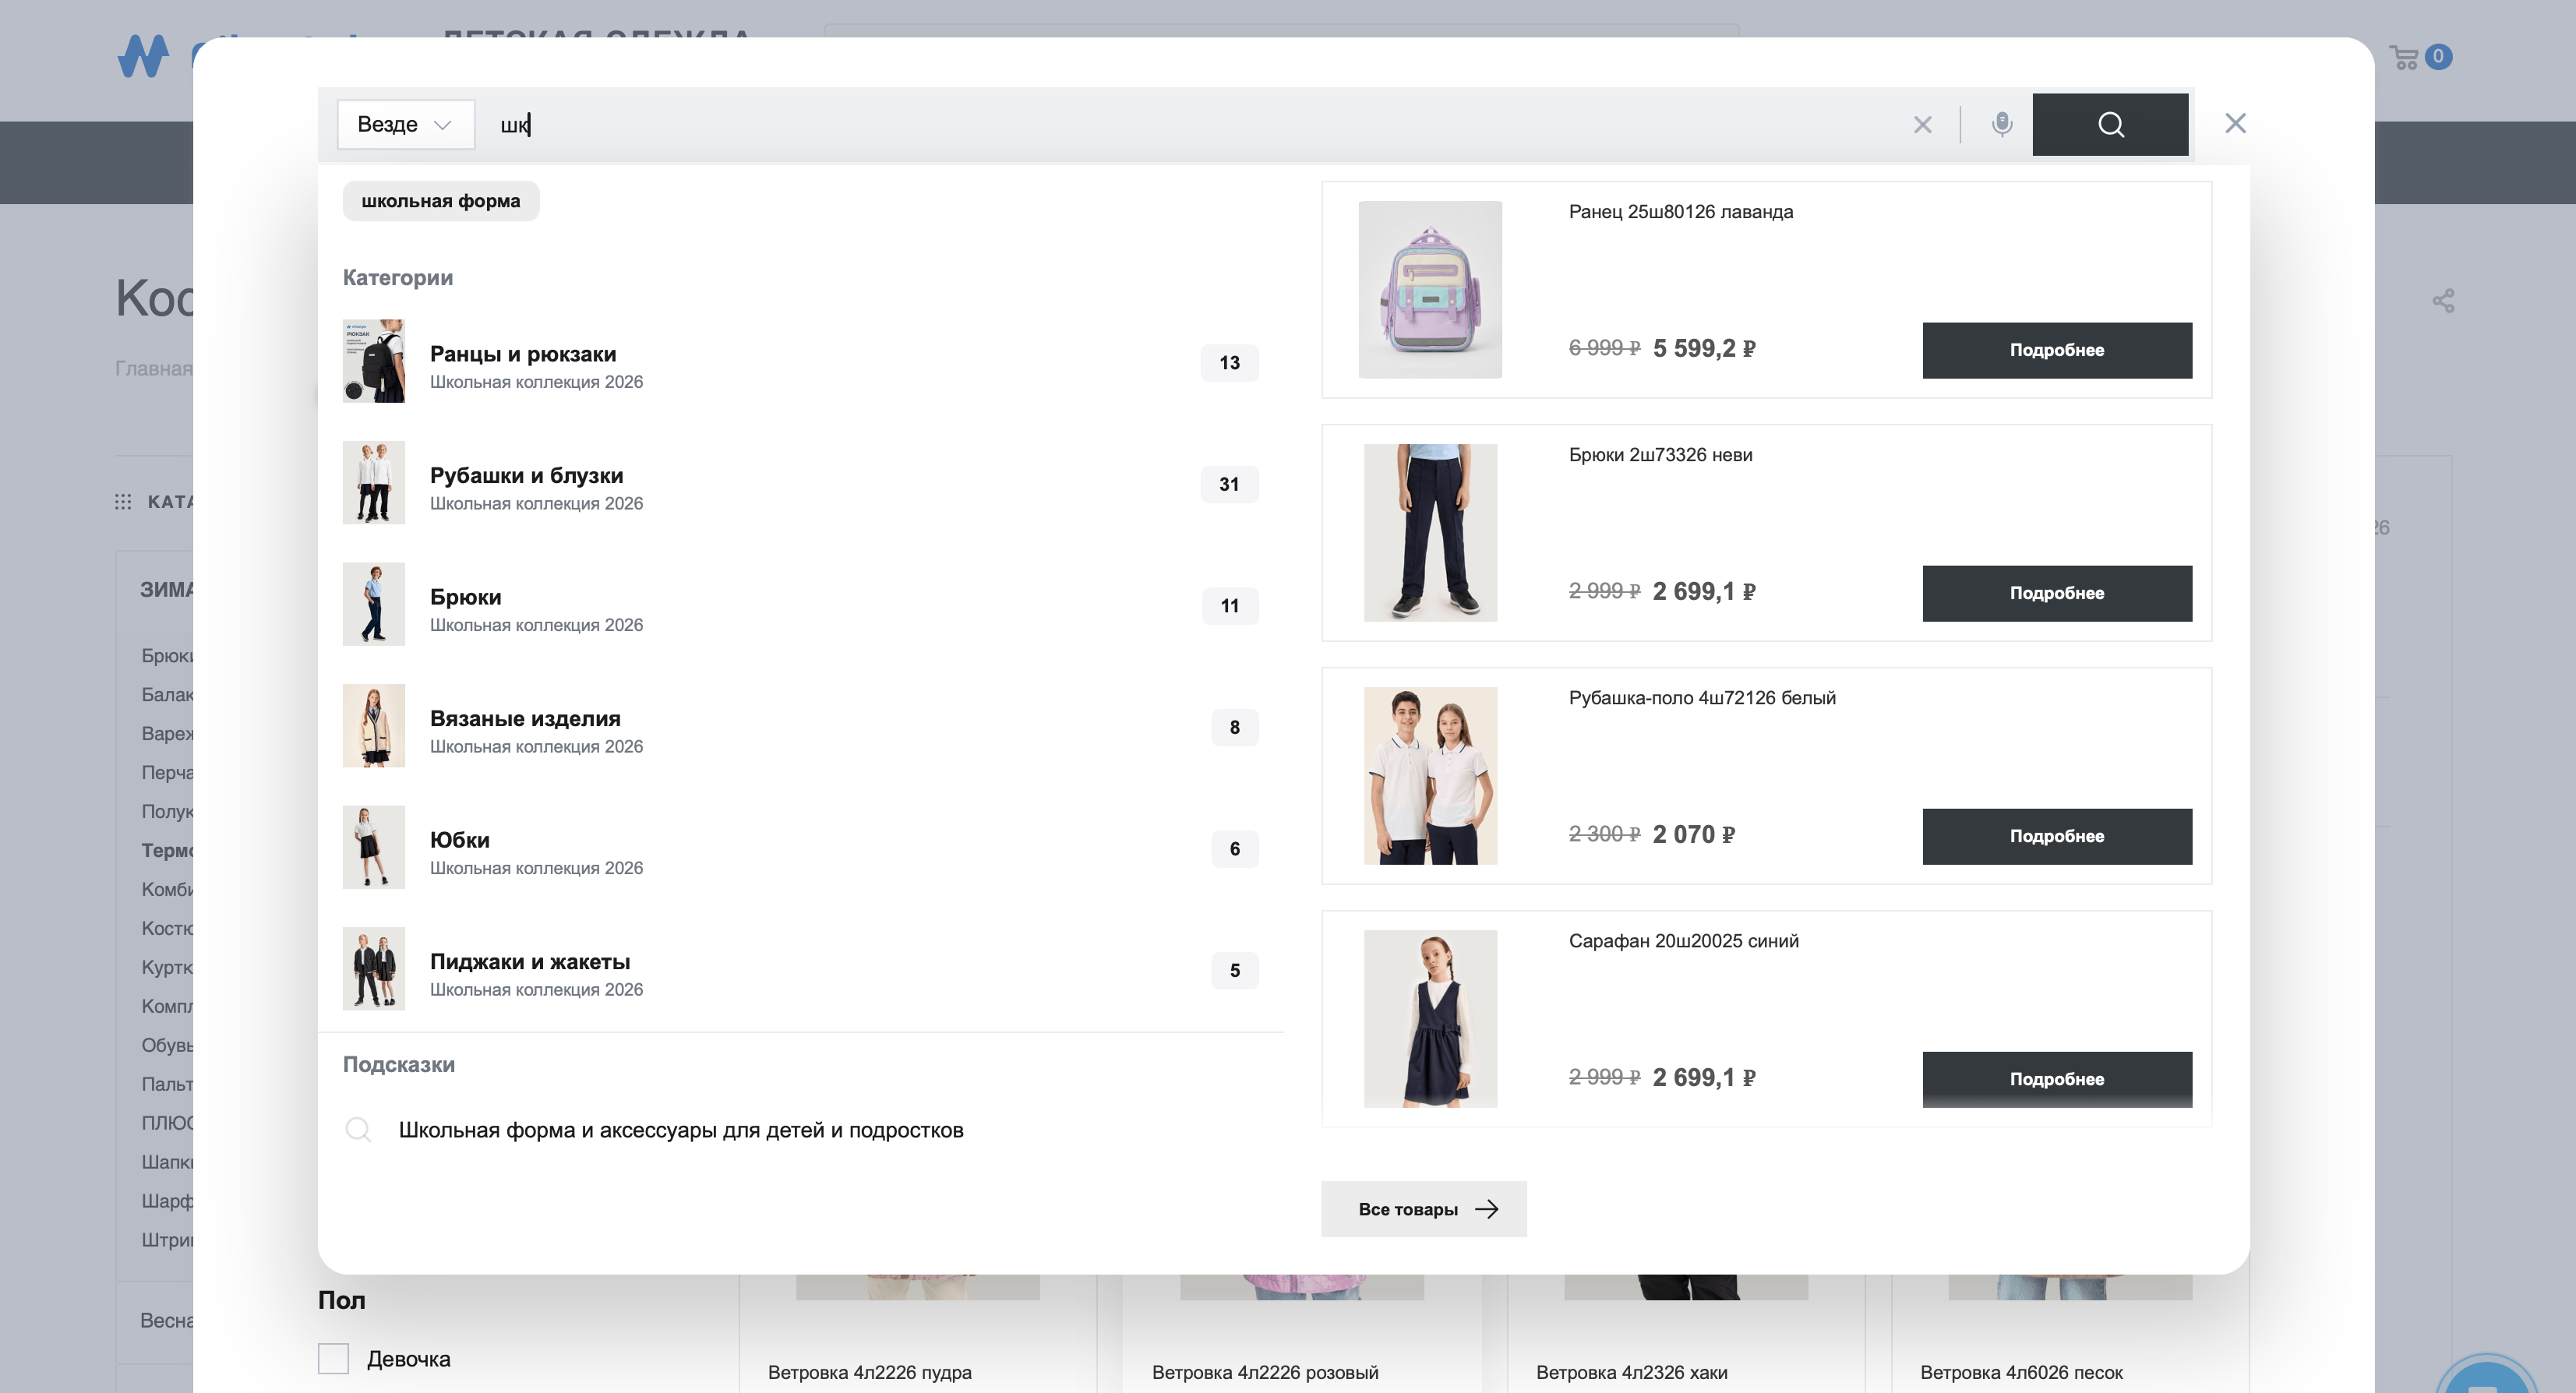Click Подробнее for Брюки 2ш73326 неви
2576x1393 pixels.
(x=2057, y=593)
